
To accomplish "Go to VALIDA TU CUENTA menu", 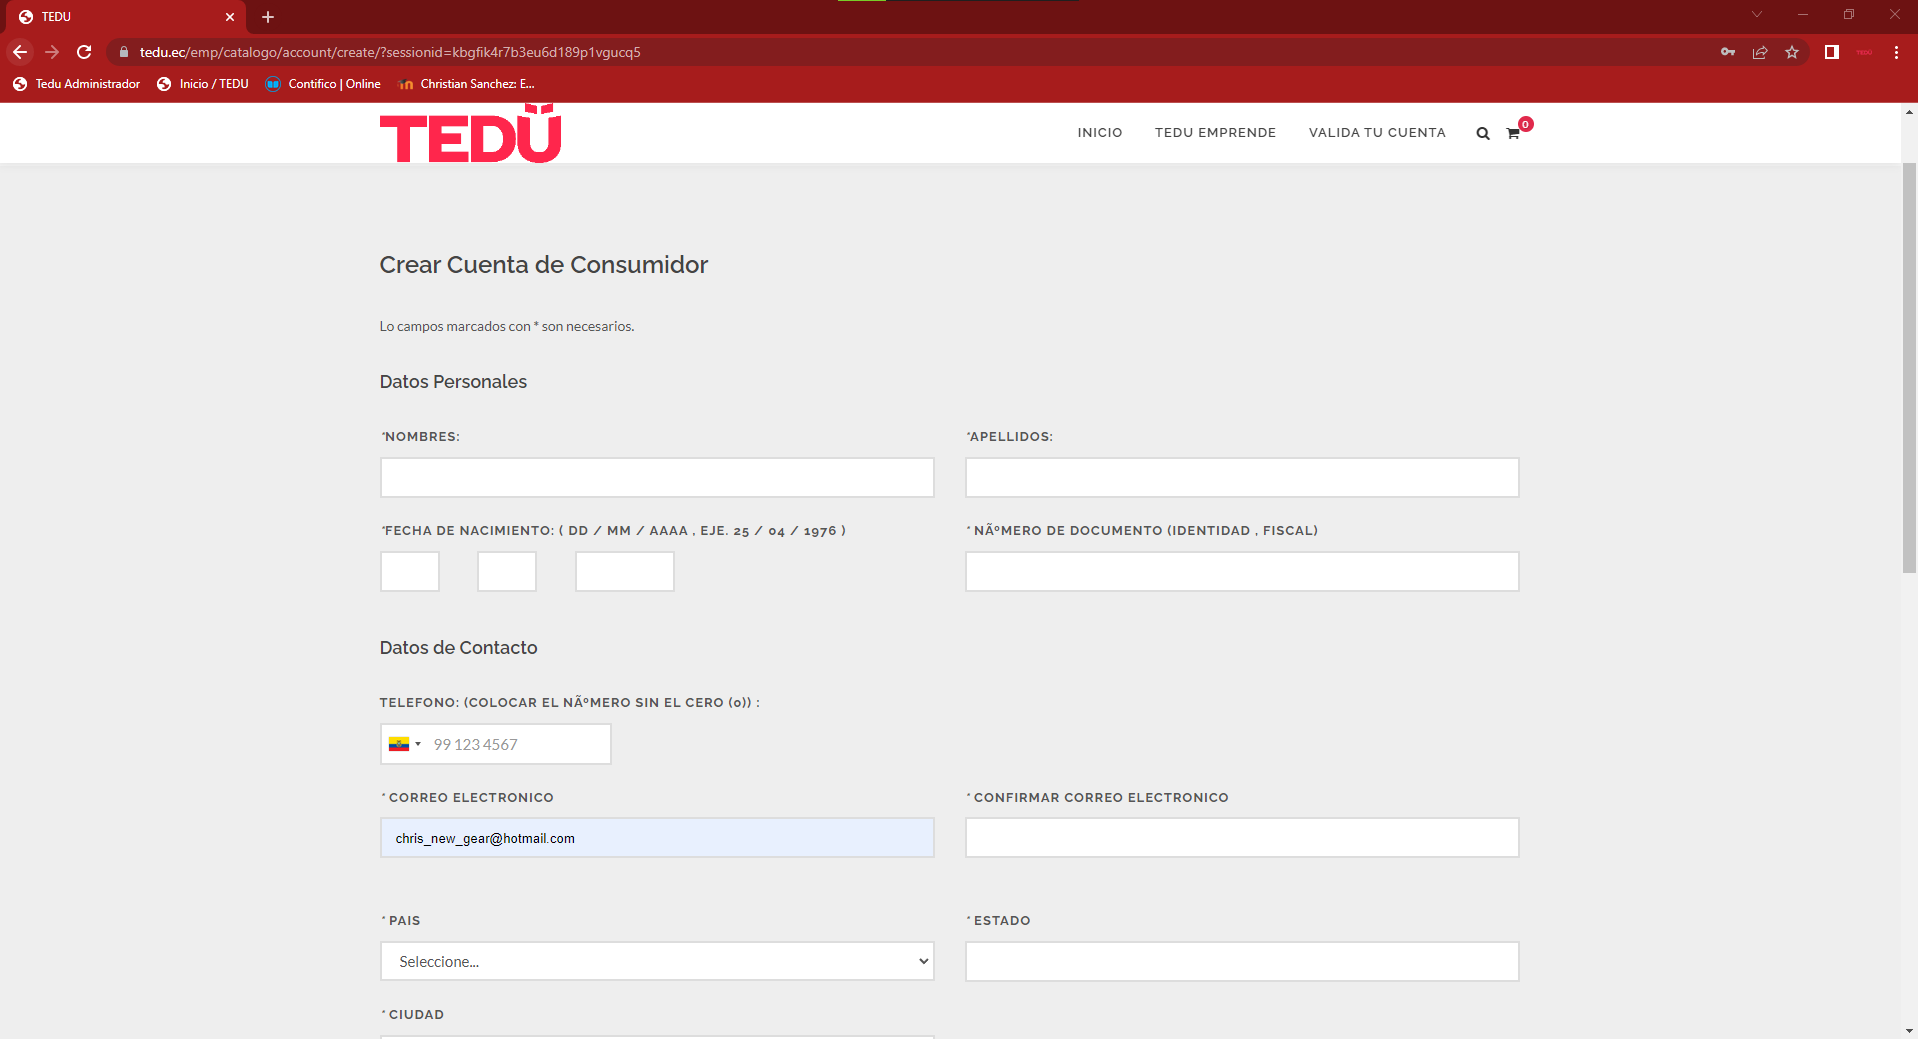I will point(1377,133).
